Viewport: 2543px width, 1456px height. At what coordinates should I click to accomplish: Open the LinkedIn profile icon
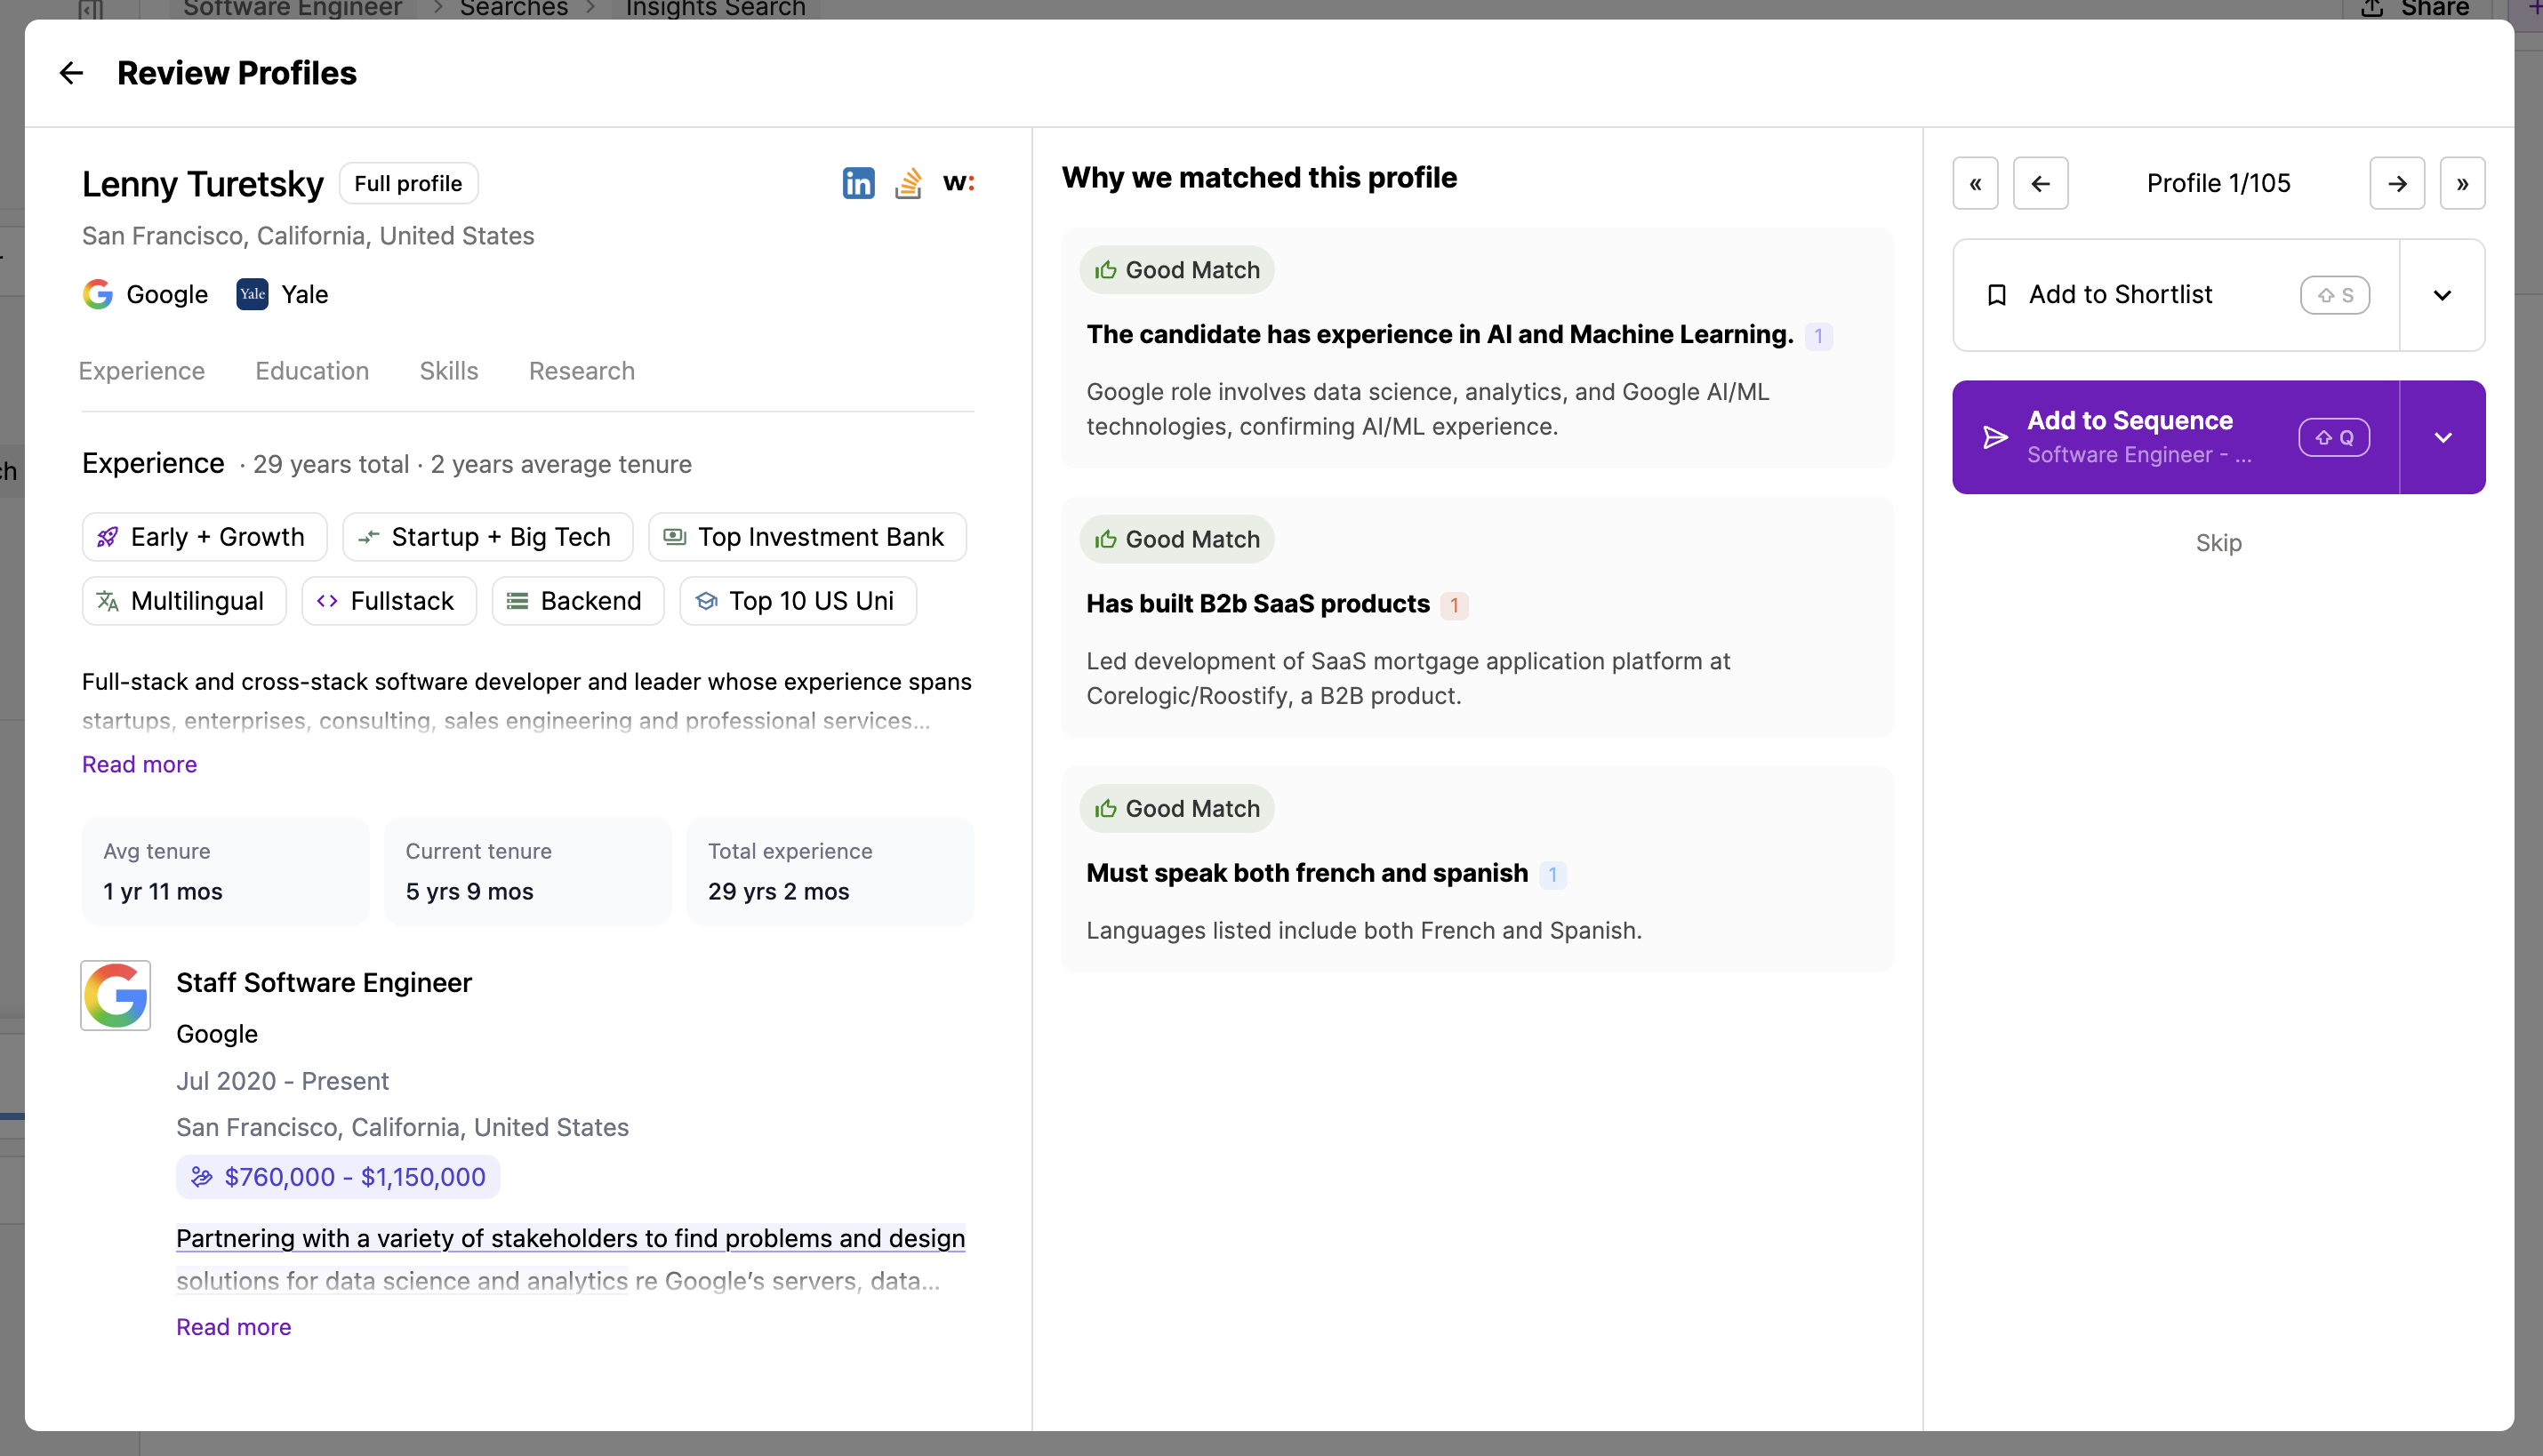[x=858, y=183]
